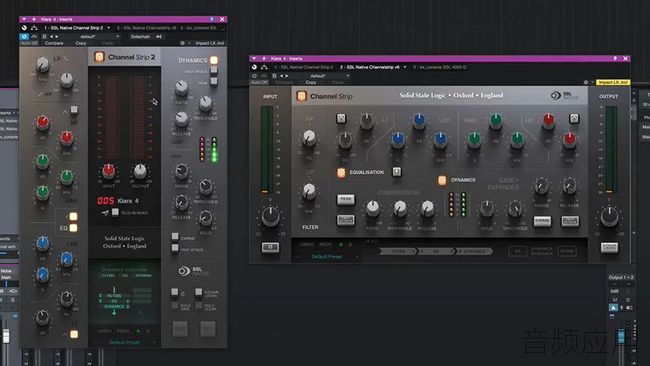This screenshot has height=366, width=650.
Task: Activate plugin bypass button in Channel Strip 2 window
Action: point(24,36)
